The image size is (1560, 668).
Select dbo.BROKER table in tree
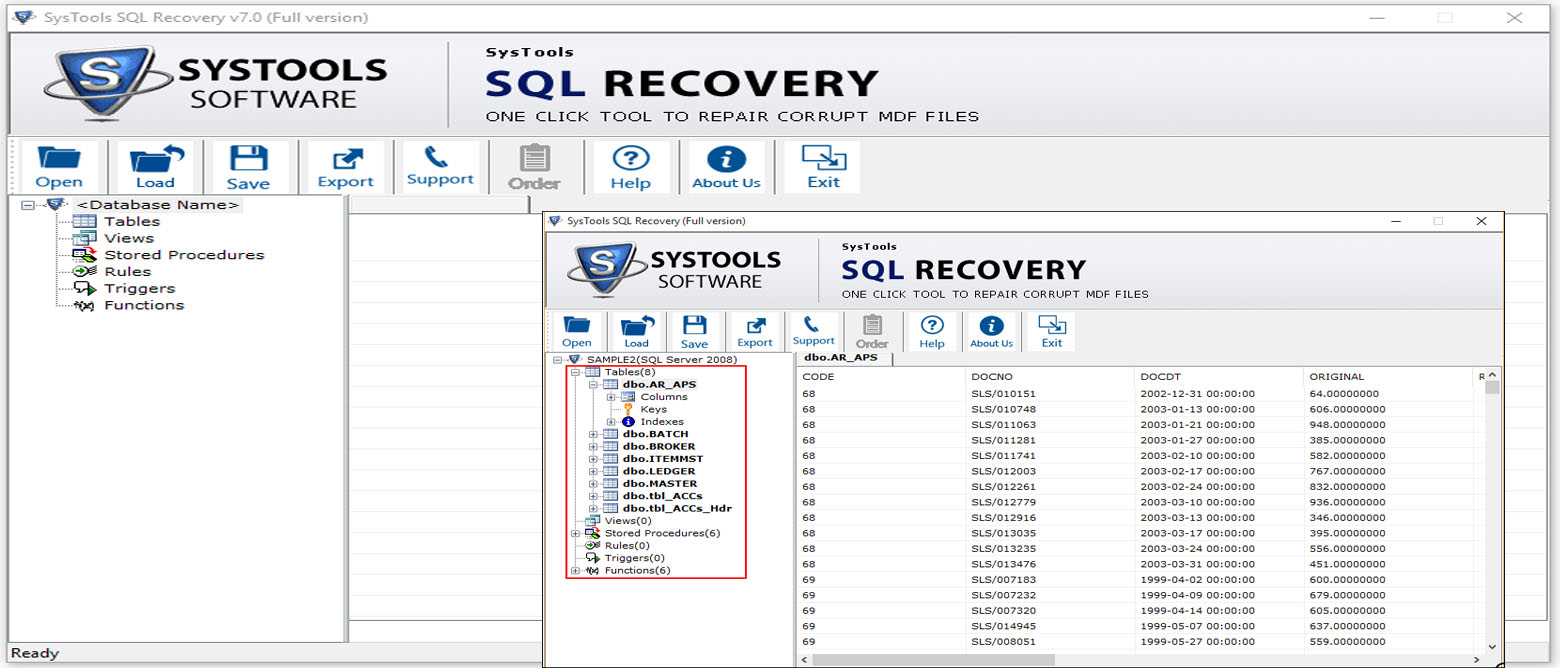click(658, 446)
